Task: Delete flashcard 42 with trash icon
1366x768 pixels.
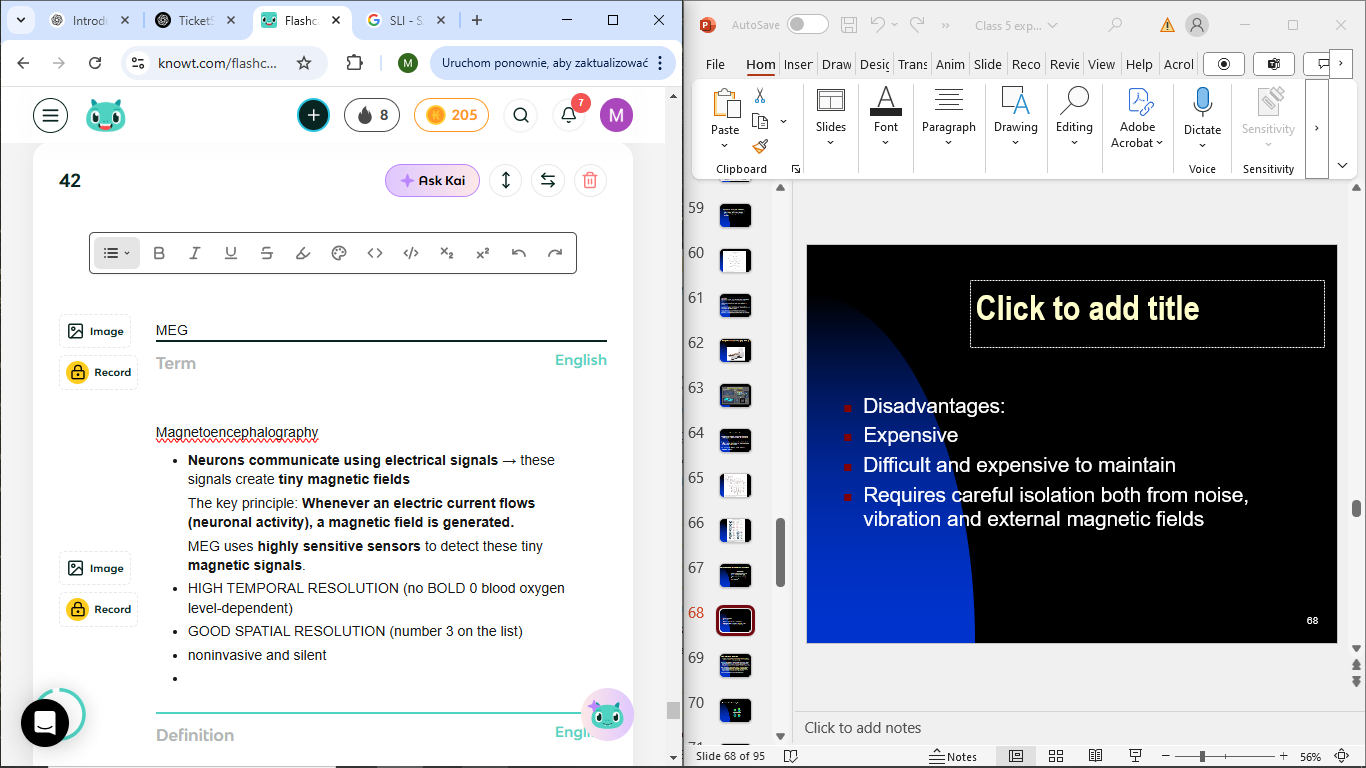Action: (590, 181)
